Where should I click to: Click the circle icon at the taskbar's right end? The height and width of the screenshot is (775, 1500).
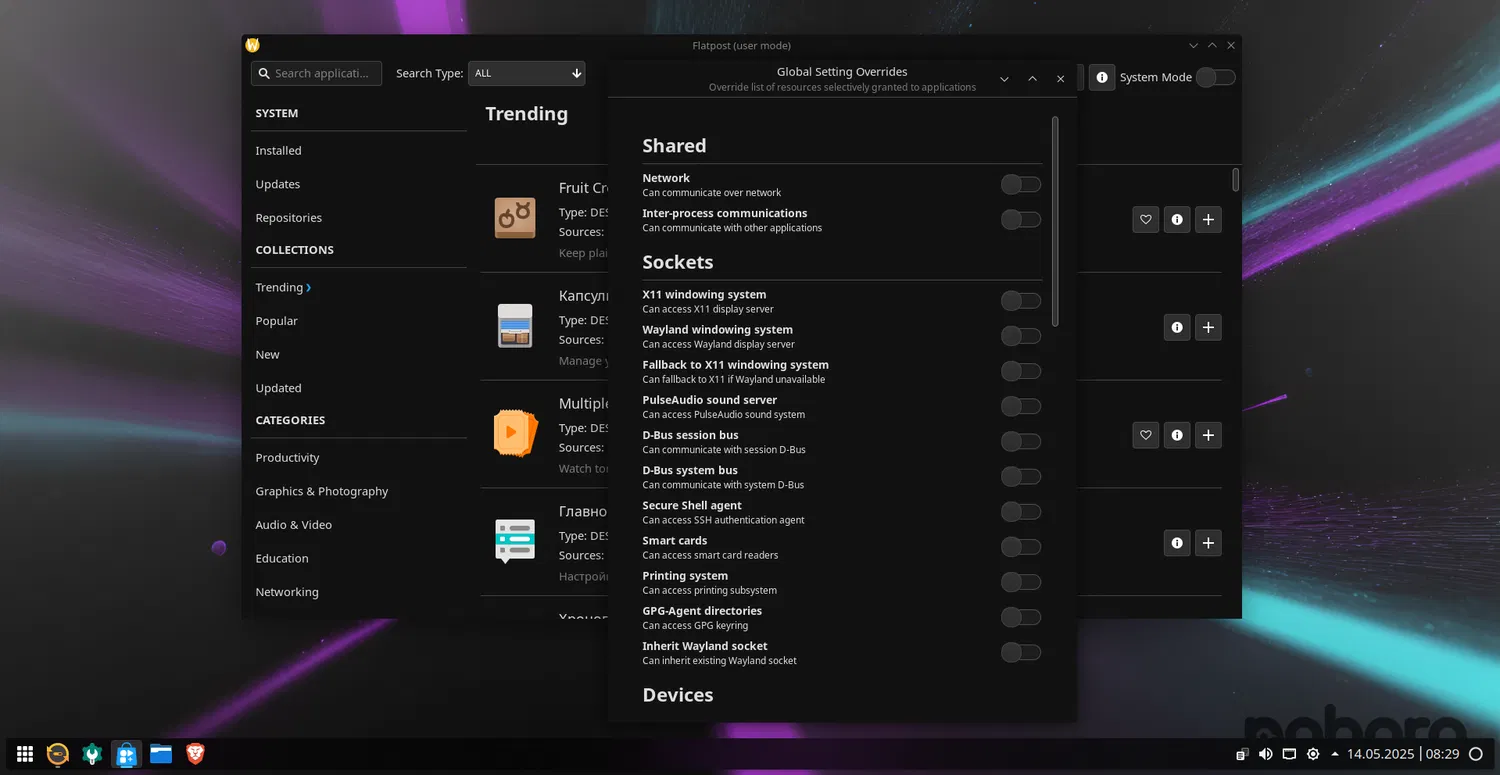1476,754
